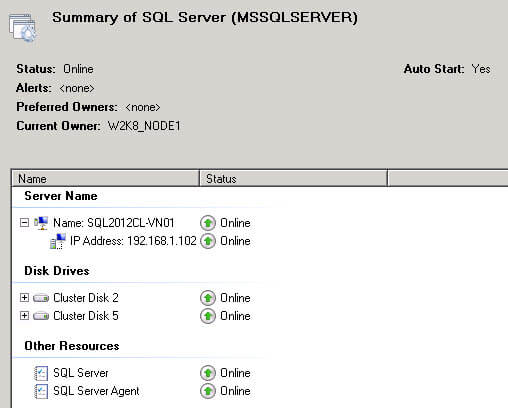Click the Summary of SQL Server (MSSQLSERVER) title
The image size is (508, 408).
205,17
